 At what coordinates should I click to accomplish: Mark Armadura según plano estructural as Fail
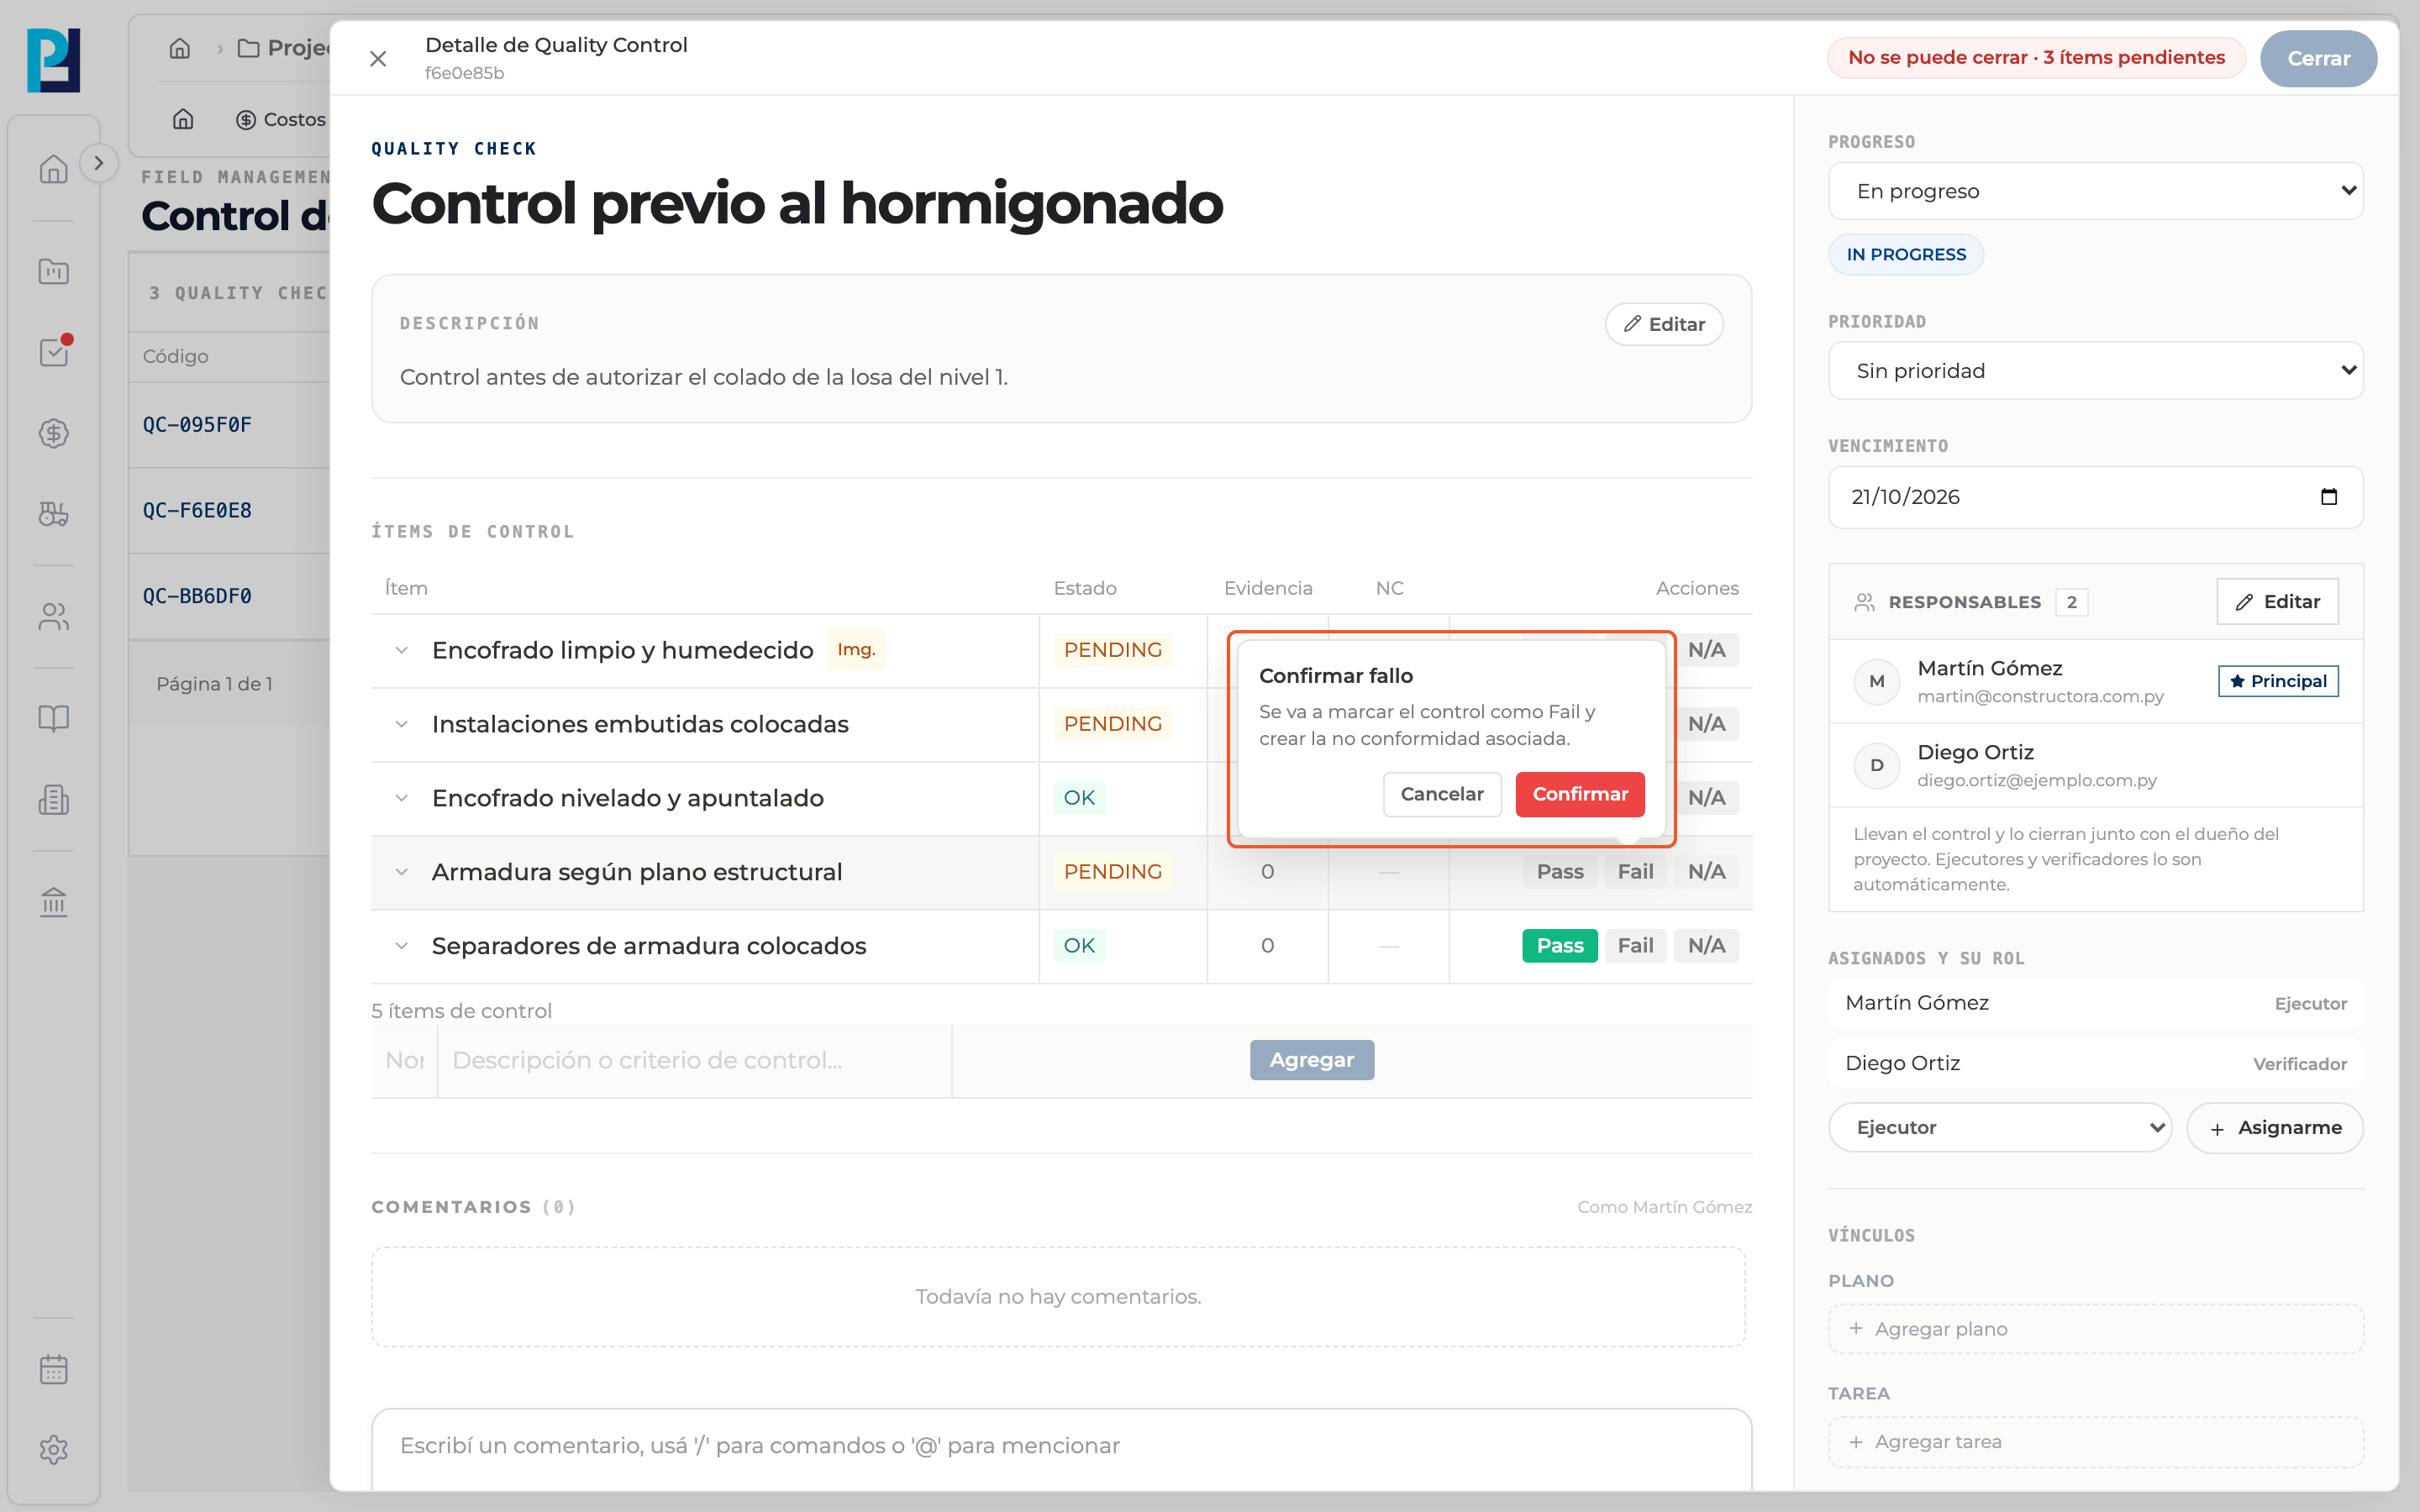coord(1635,872)
